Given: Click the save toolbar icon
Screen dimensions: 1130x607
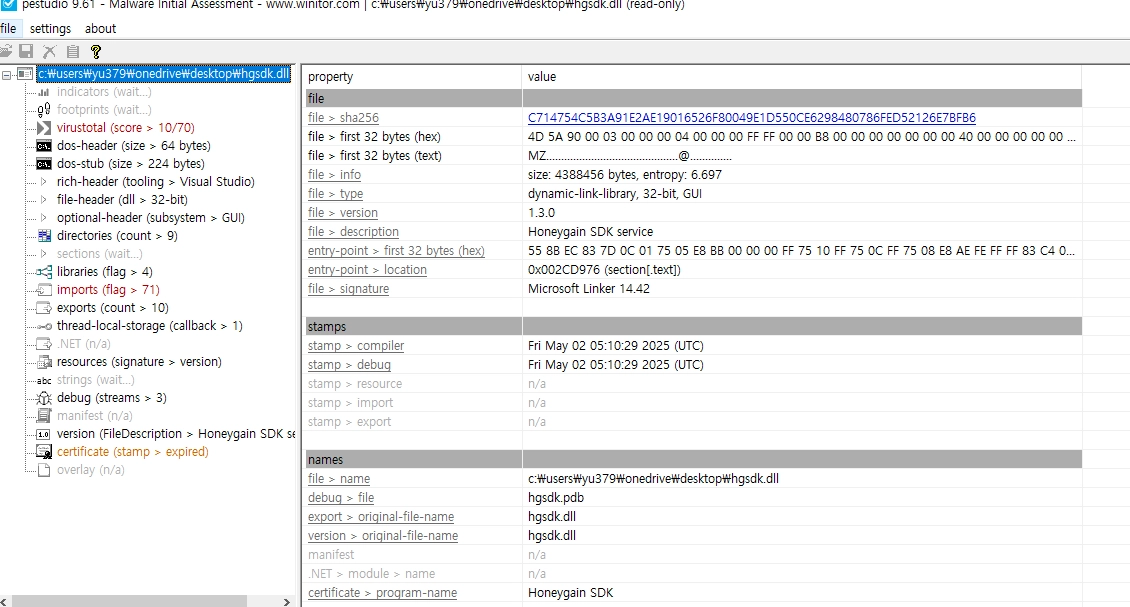Looking at the screenshot, I should (x=26, y=51).
